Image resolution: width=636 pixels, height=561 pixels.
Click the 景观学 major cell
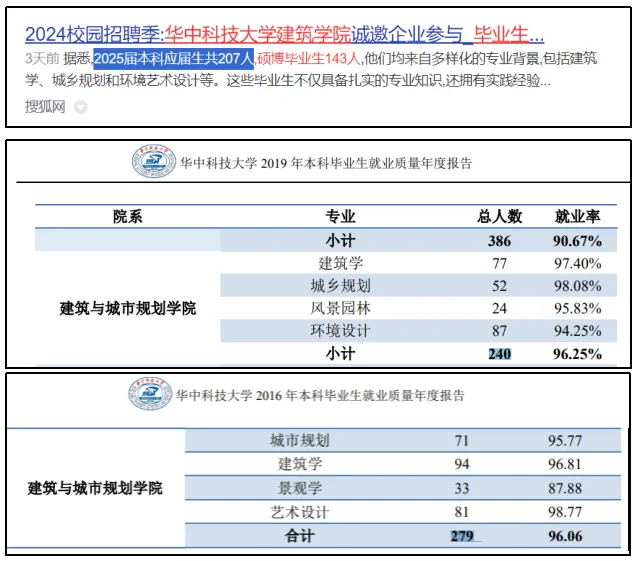point(300,488)
